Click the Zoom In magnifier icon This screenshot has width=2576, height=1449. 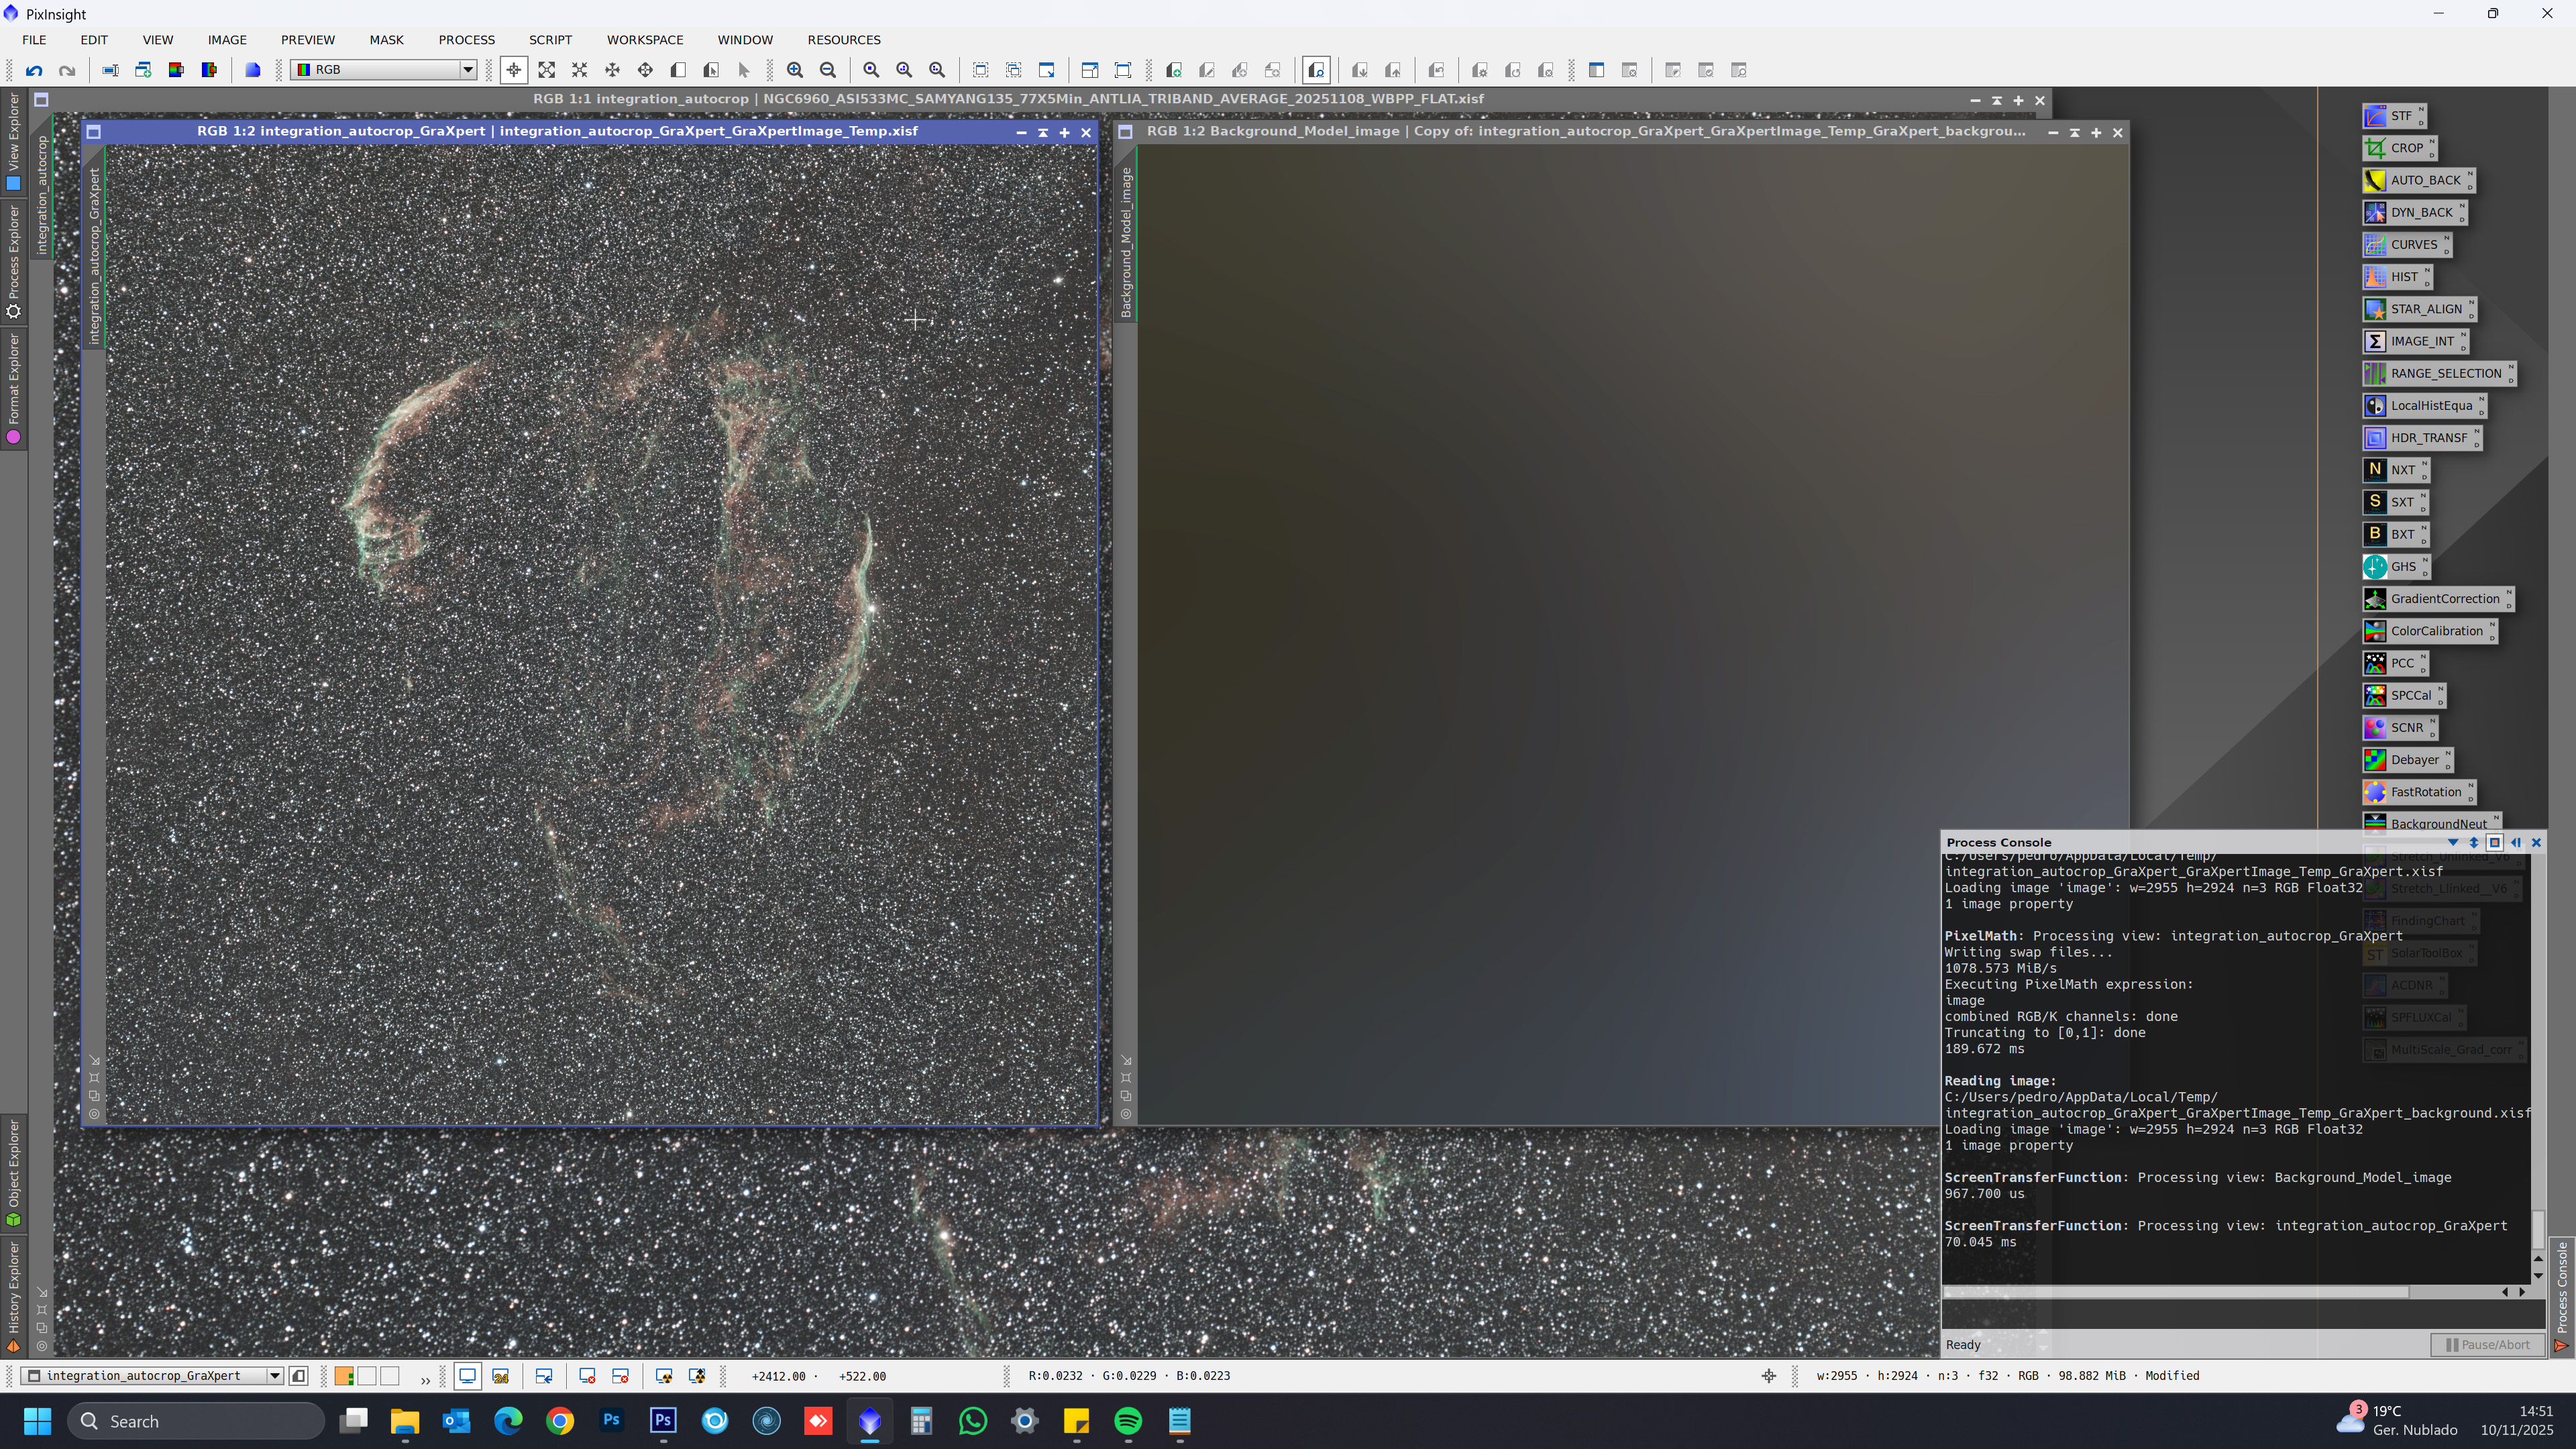[795, 70]
